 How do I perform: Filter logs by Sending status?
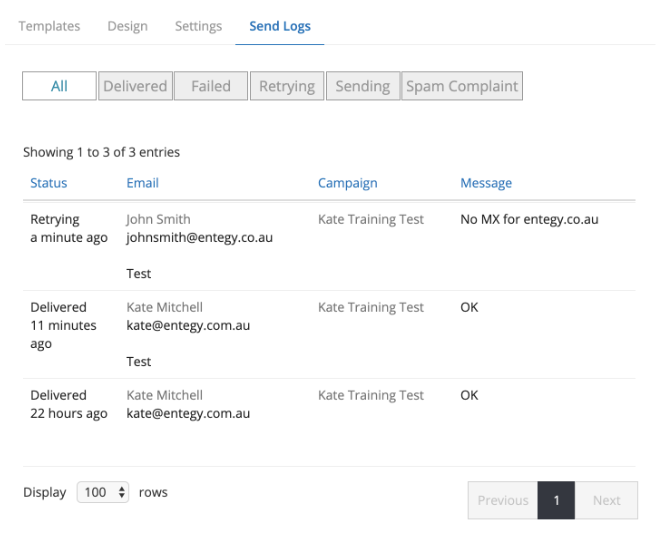click(363, 86)
